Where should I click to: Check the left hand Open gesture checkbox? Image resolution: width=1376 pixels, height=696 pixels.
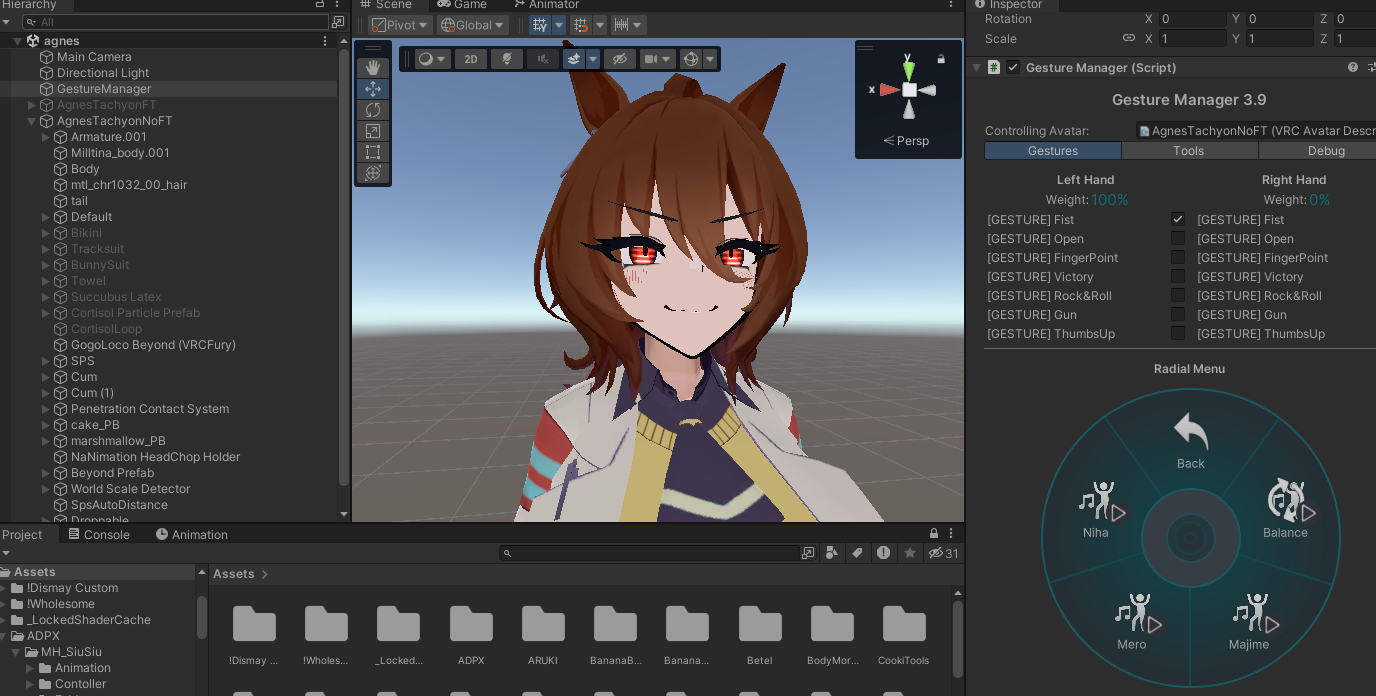tap(1178, 239)
